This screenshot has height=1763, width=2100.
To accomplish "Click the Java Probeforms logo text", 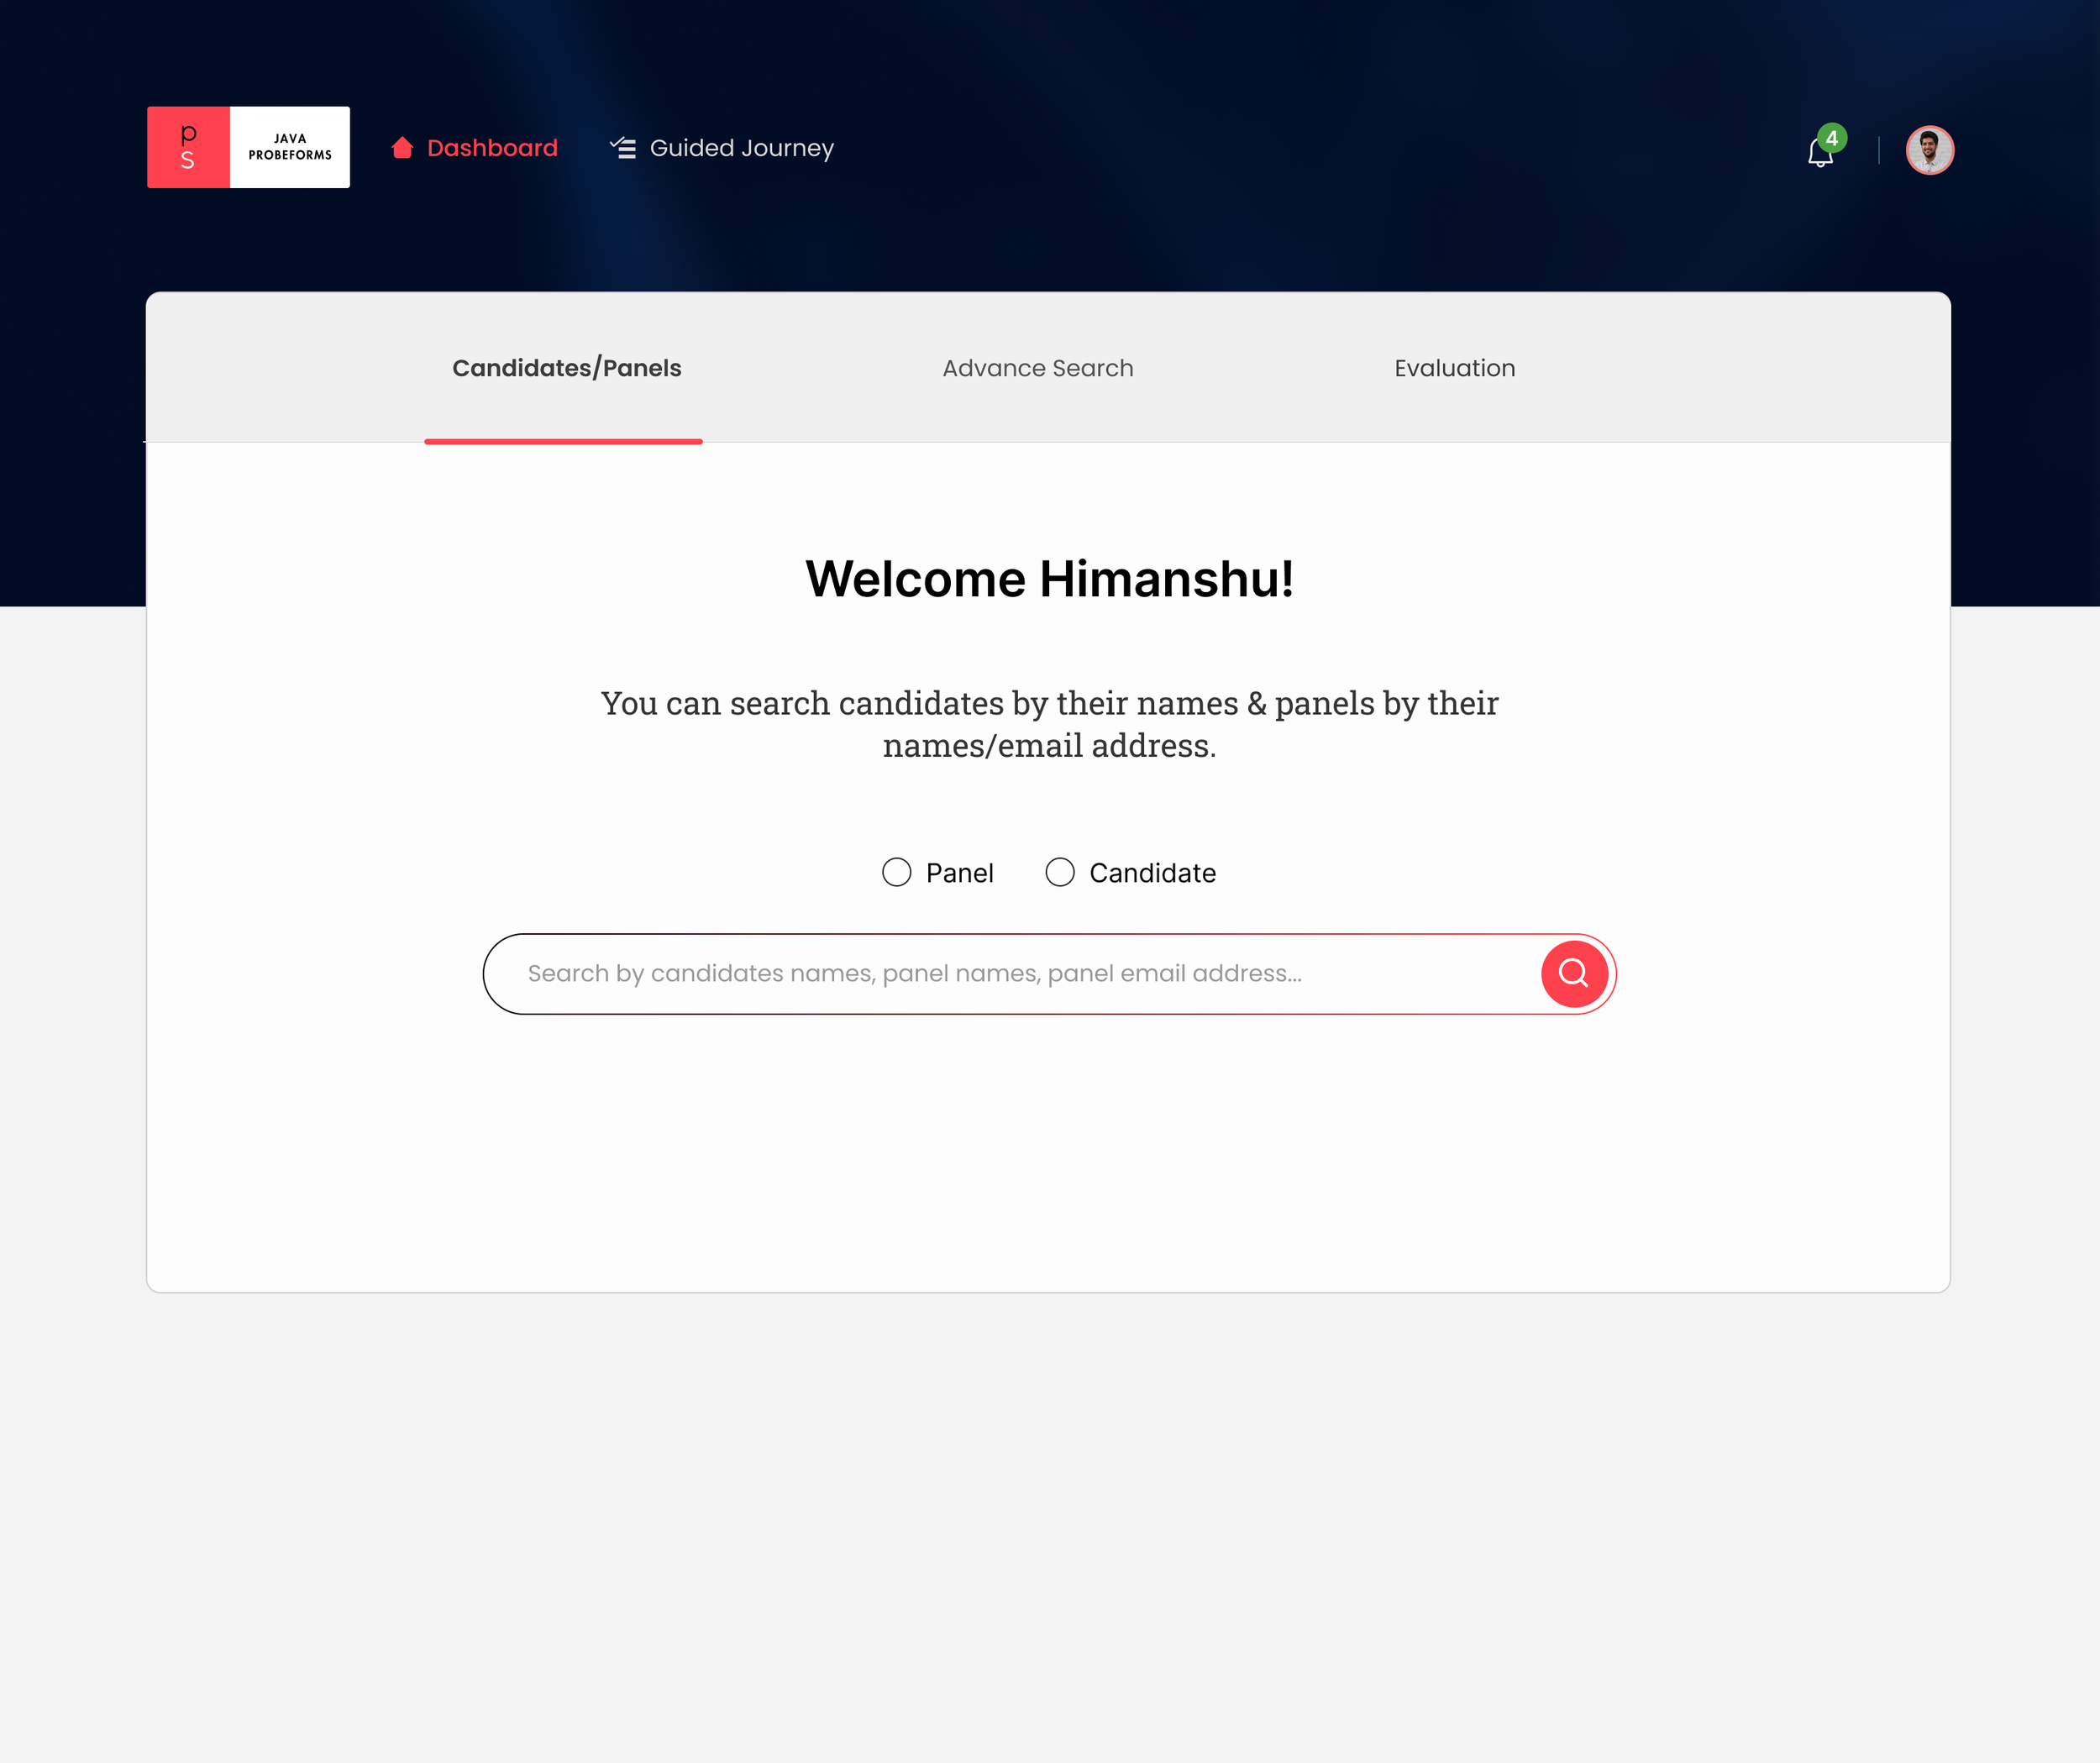I will point(290,147).
